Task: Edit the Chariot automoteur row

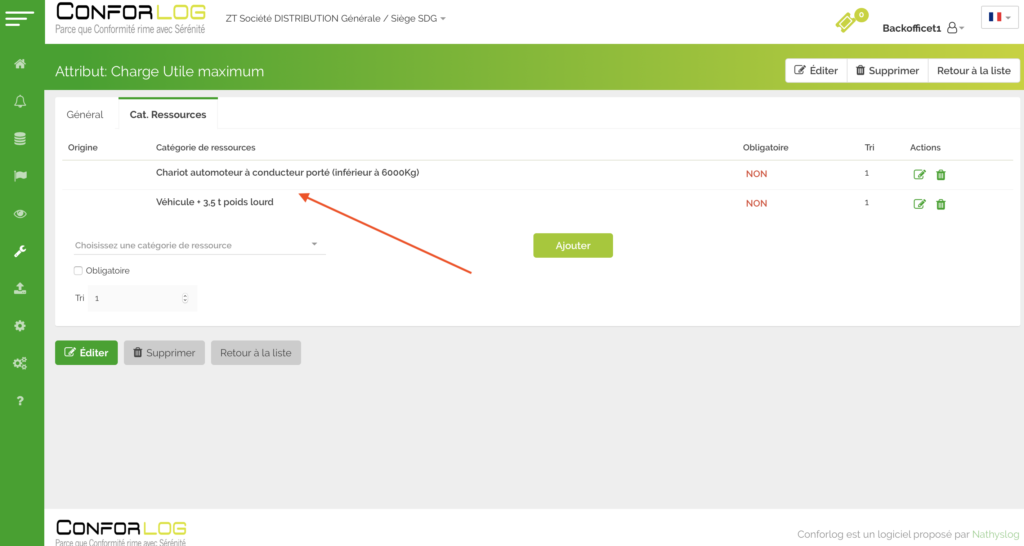Action: pos(919,175)
